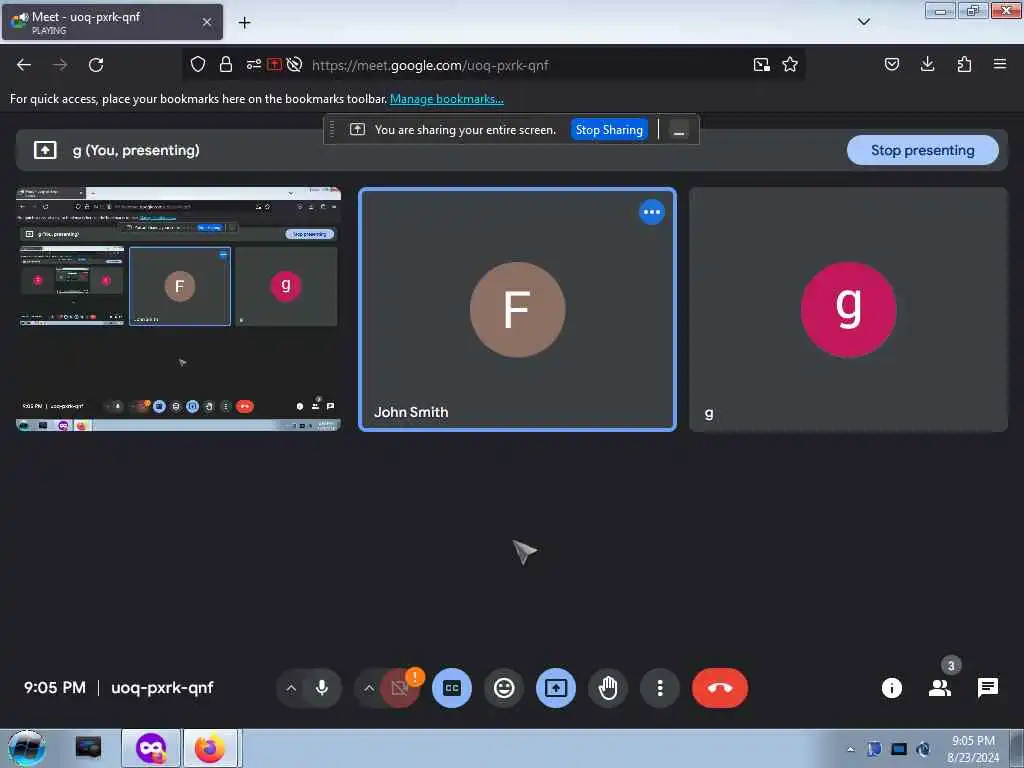The image size is (1024, 768).
Task: Click the uoq-pxrk-qnf meeting code text
Action: (163, 688)
